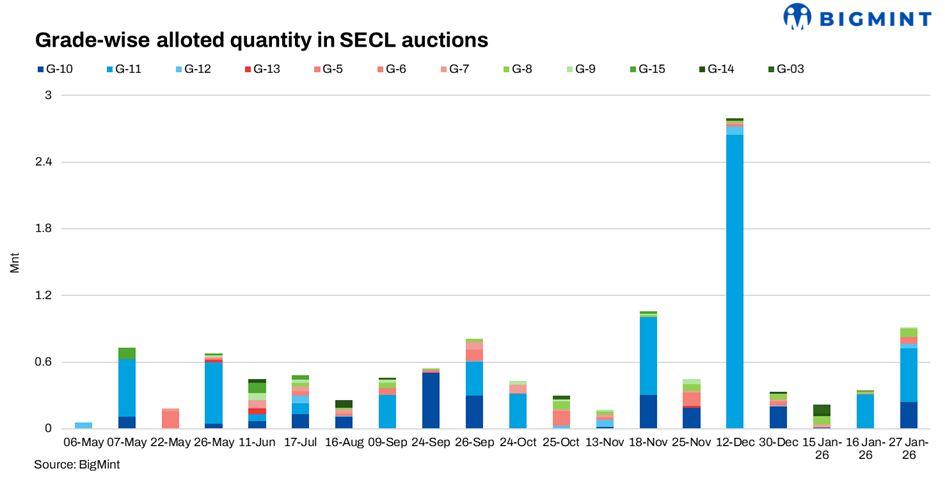The image size is (945, 480).
Task: Click the G-5 legend marker
Action: tap(331, 70)
